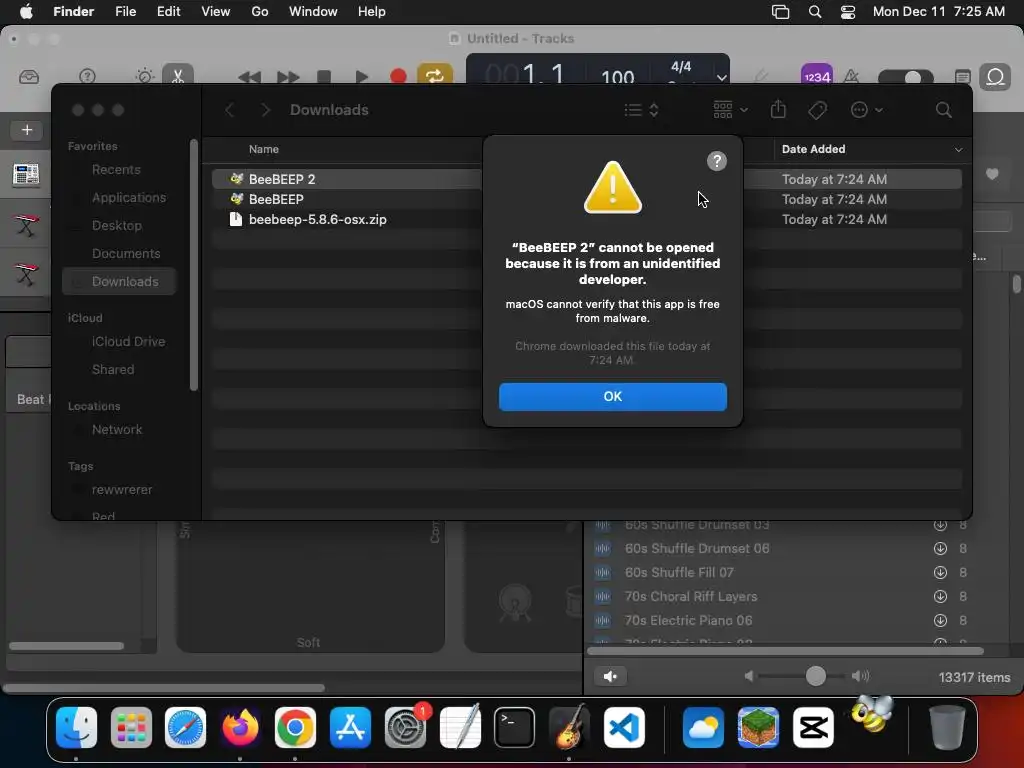Open the Window menu

pyautogui.click(x=313, y=12)
